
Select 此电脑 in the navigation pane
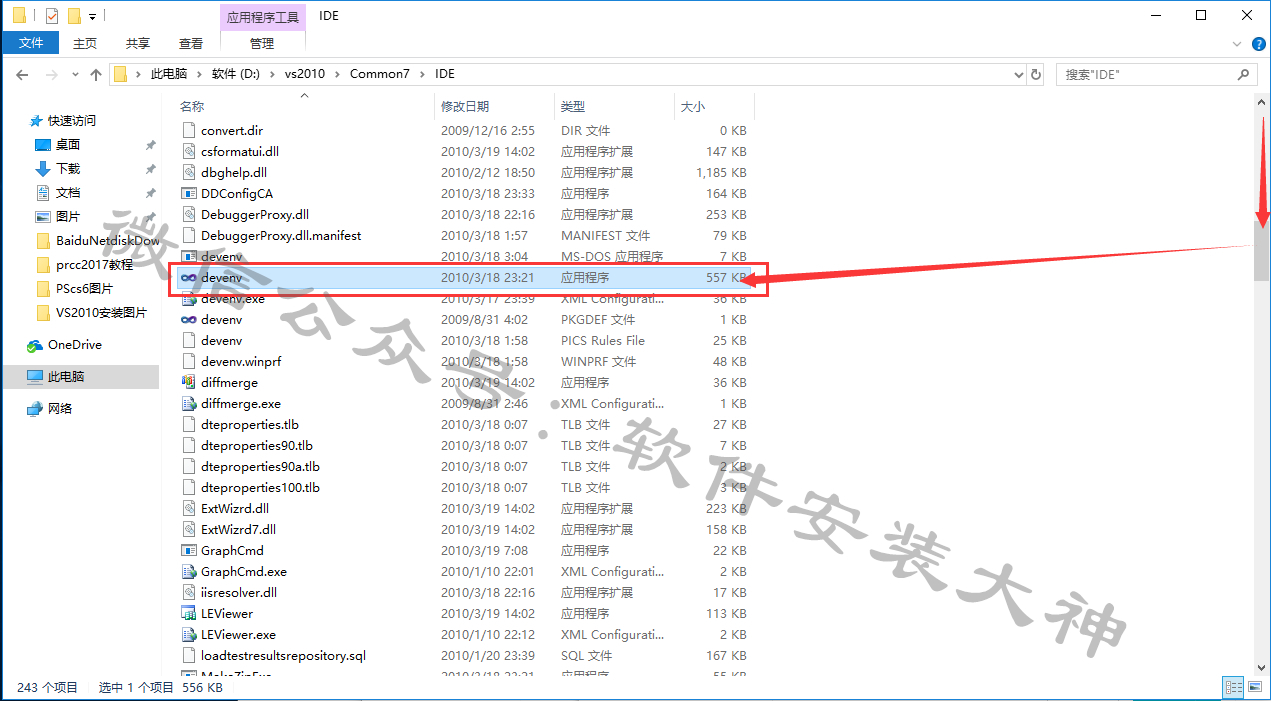coord(66,377)
